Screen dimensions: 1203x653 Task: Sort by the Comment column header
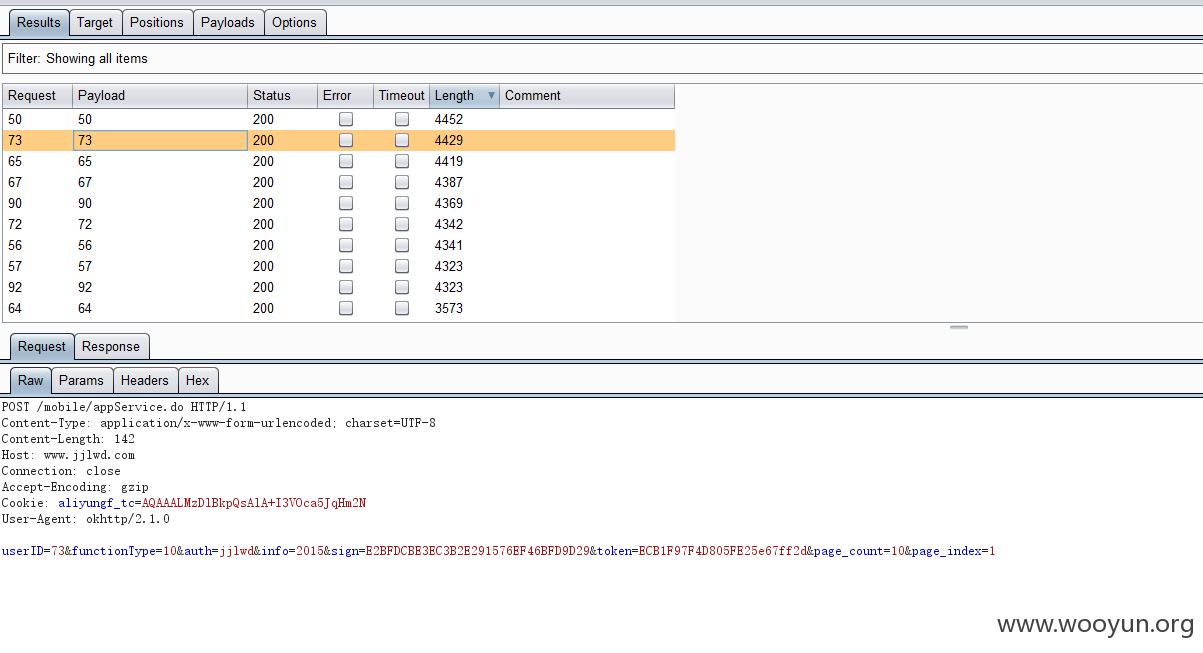(587, 96)
